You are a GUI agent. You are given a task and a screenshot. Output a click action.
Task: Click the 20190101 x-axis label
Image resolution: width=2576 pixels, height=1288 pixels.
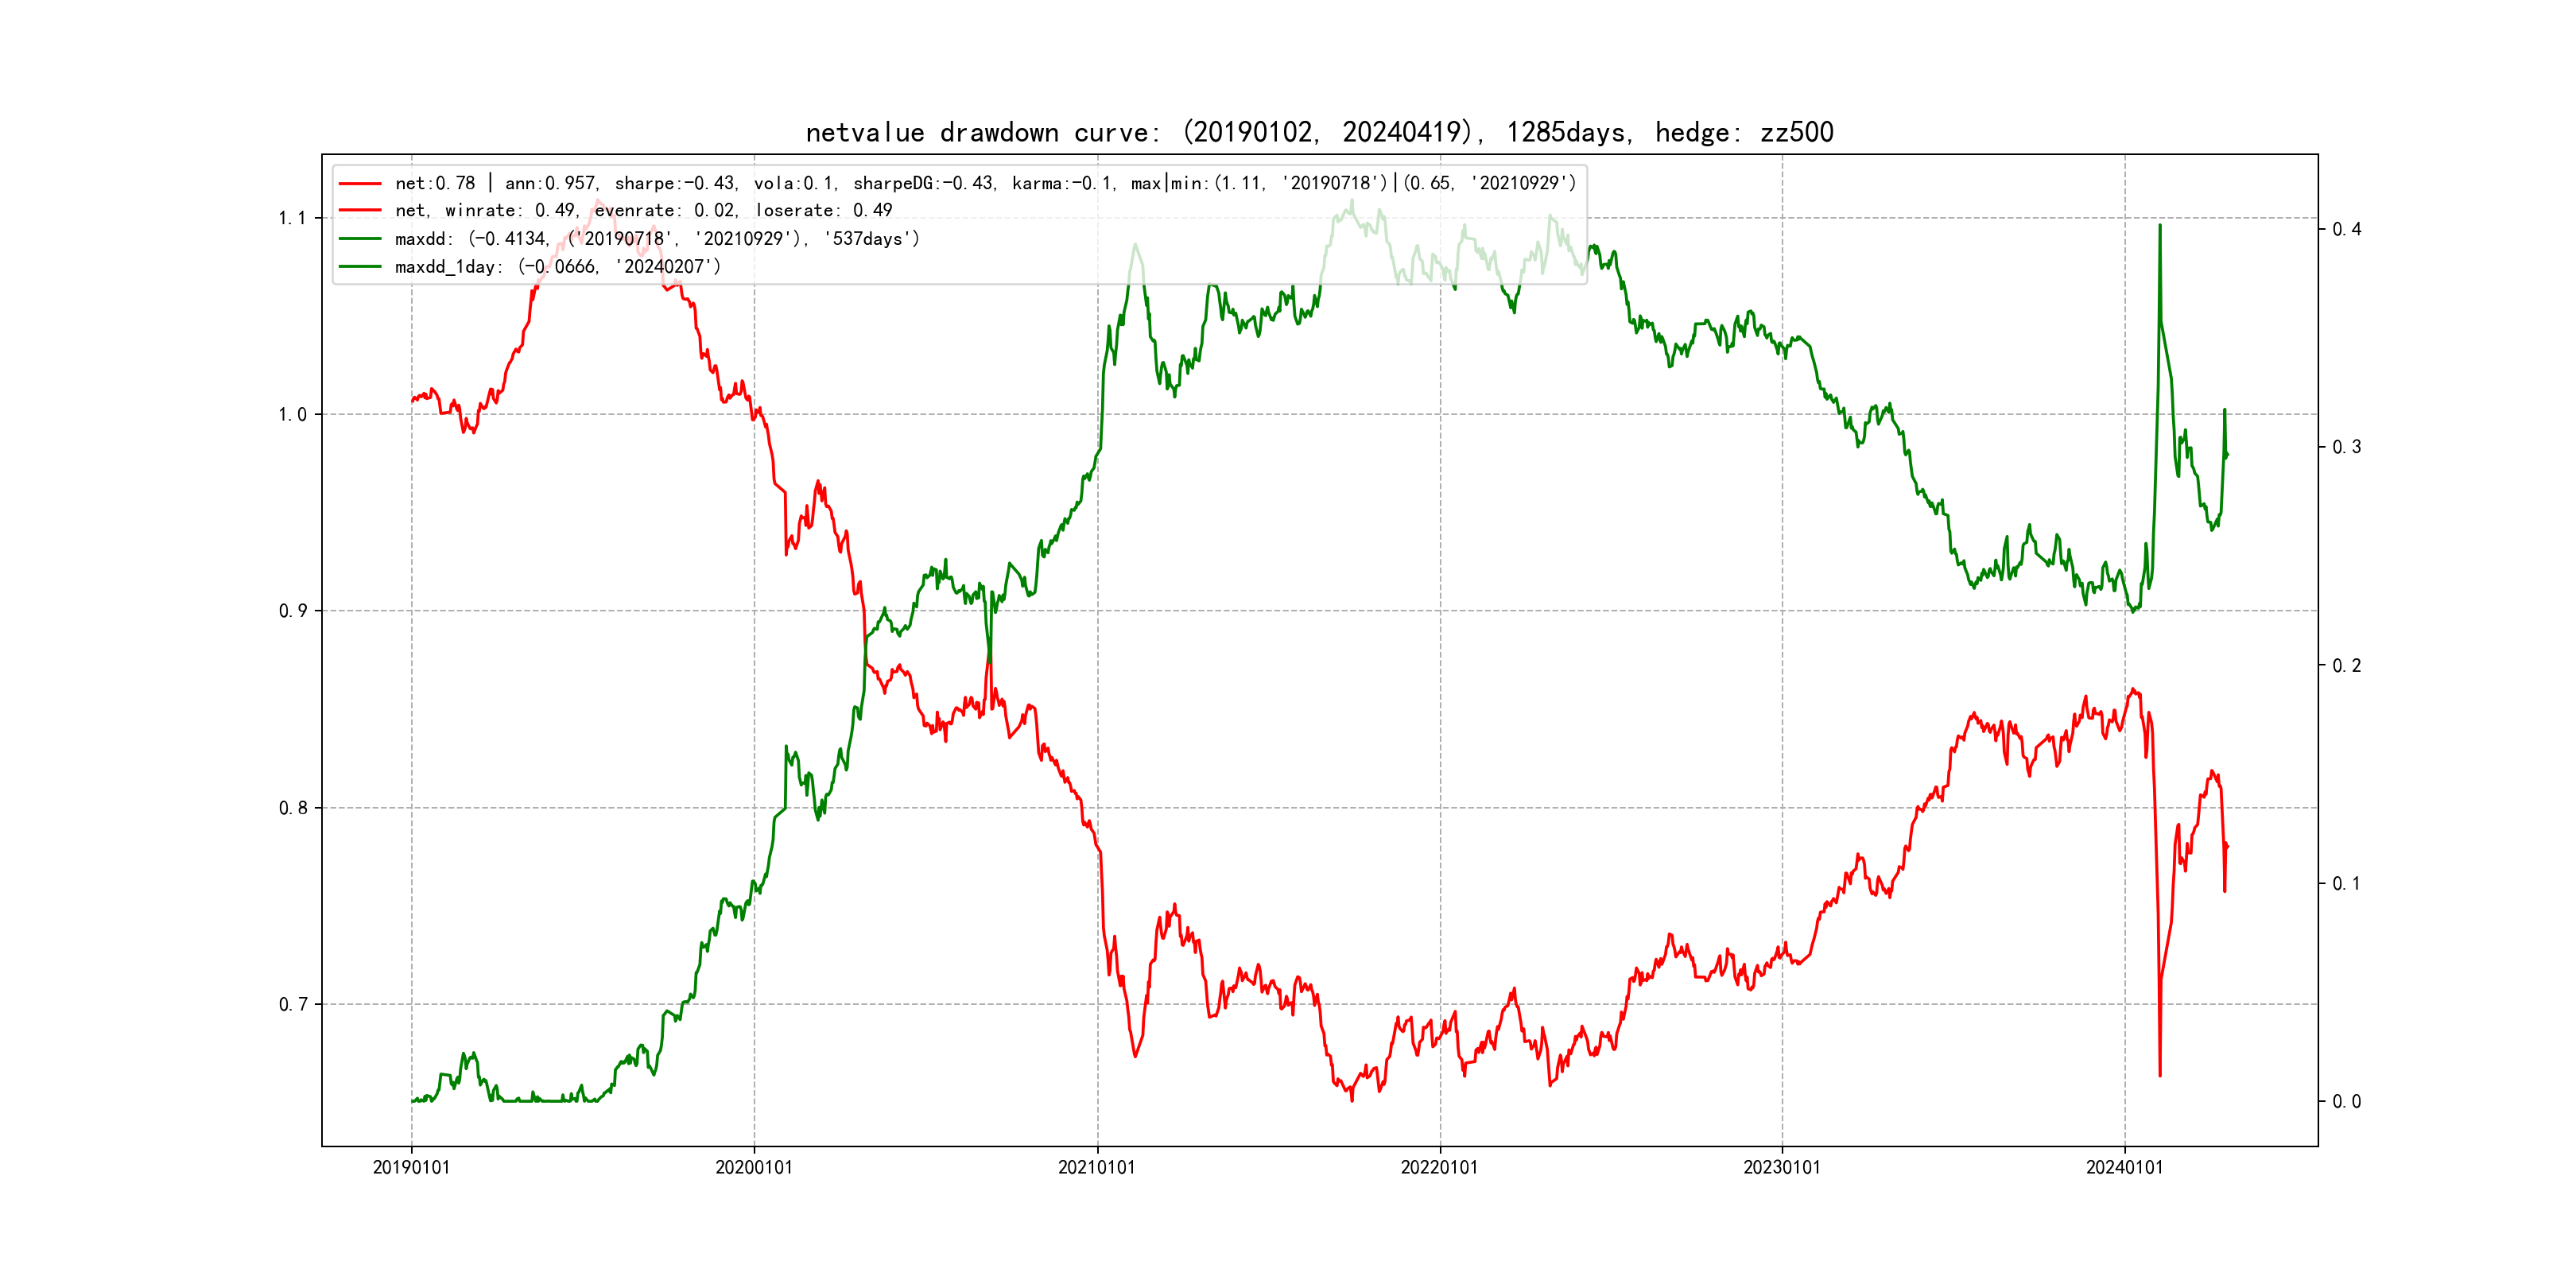coord(411,1167)
